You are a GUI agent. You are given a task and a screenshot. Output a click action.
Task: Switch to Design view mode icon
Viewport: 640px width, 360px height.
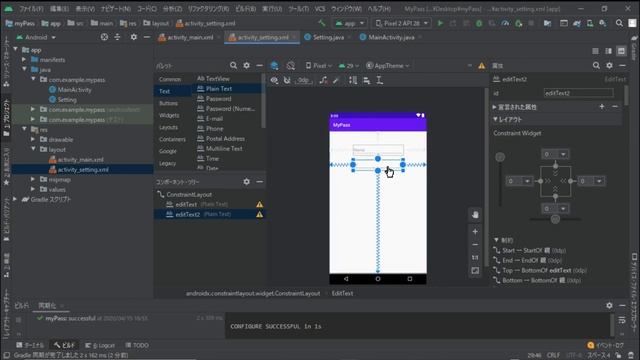622,51
